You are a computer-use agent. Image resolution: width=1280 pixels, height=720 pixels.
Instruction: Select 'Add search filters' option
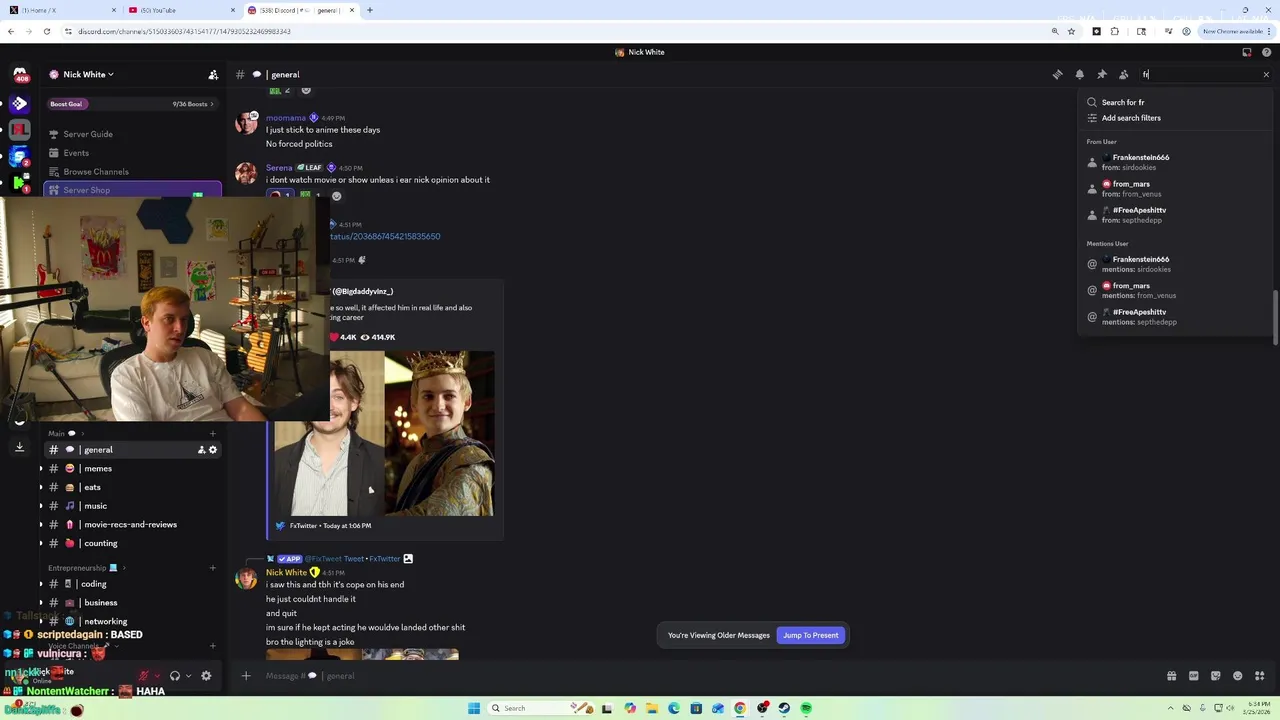pos(1175,118)
